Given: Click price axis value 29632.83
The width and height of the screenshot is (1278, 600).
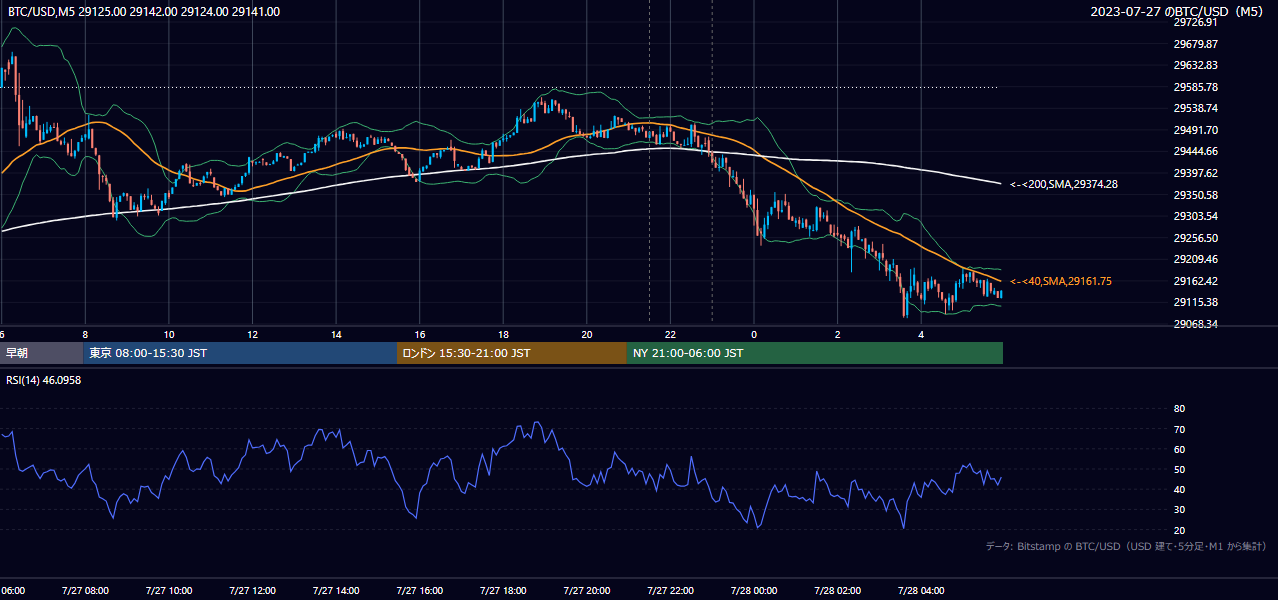Looking at the screenshot, I should point(1195,65).
